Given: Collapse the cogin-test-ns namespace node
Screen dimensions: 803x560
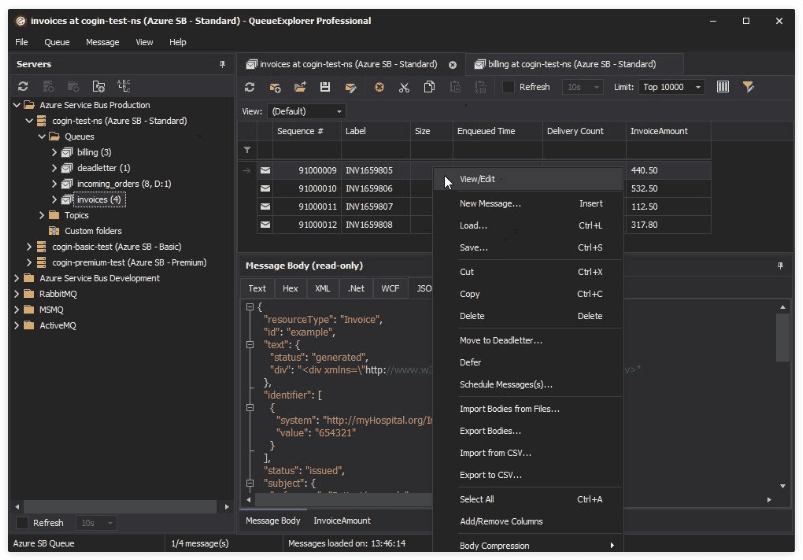Looking at the screenshot, I should click(29, 120).
